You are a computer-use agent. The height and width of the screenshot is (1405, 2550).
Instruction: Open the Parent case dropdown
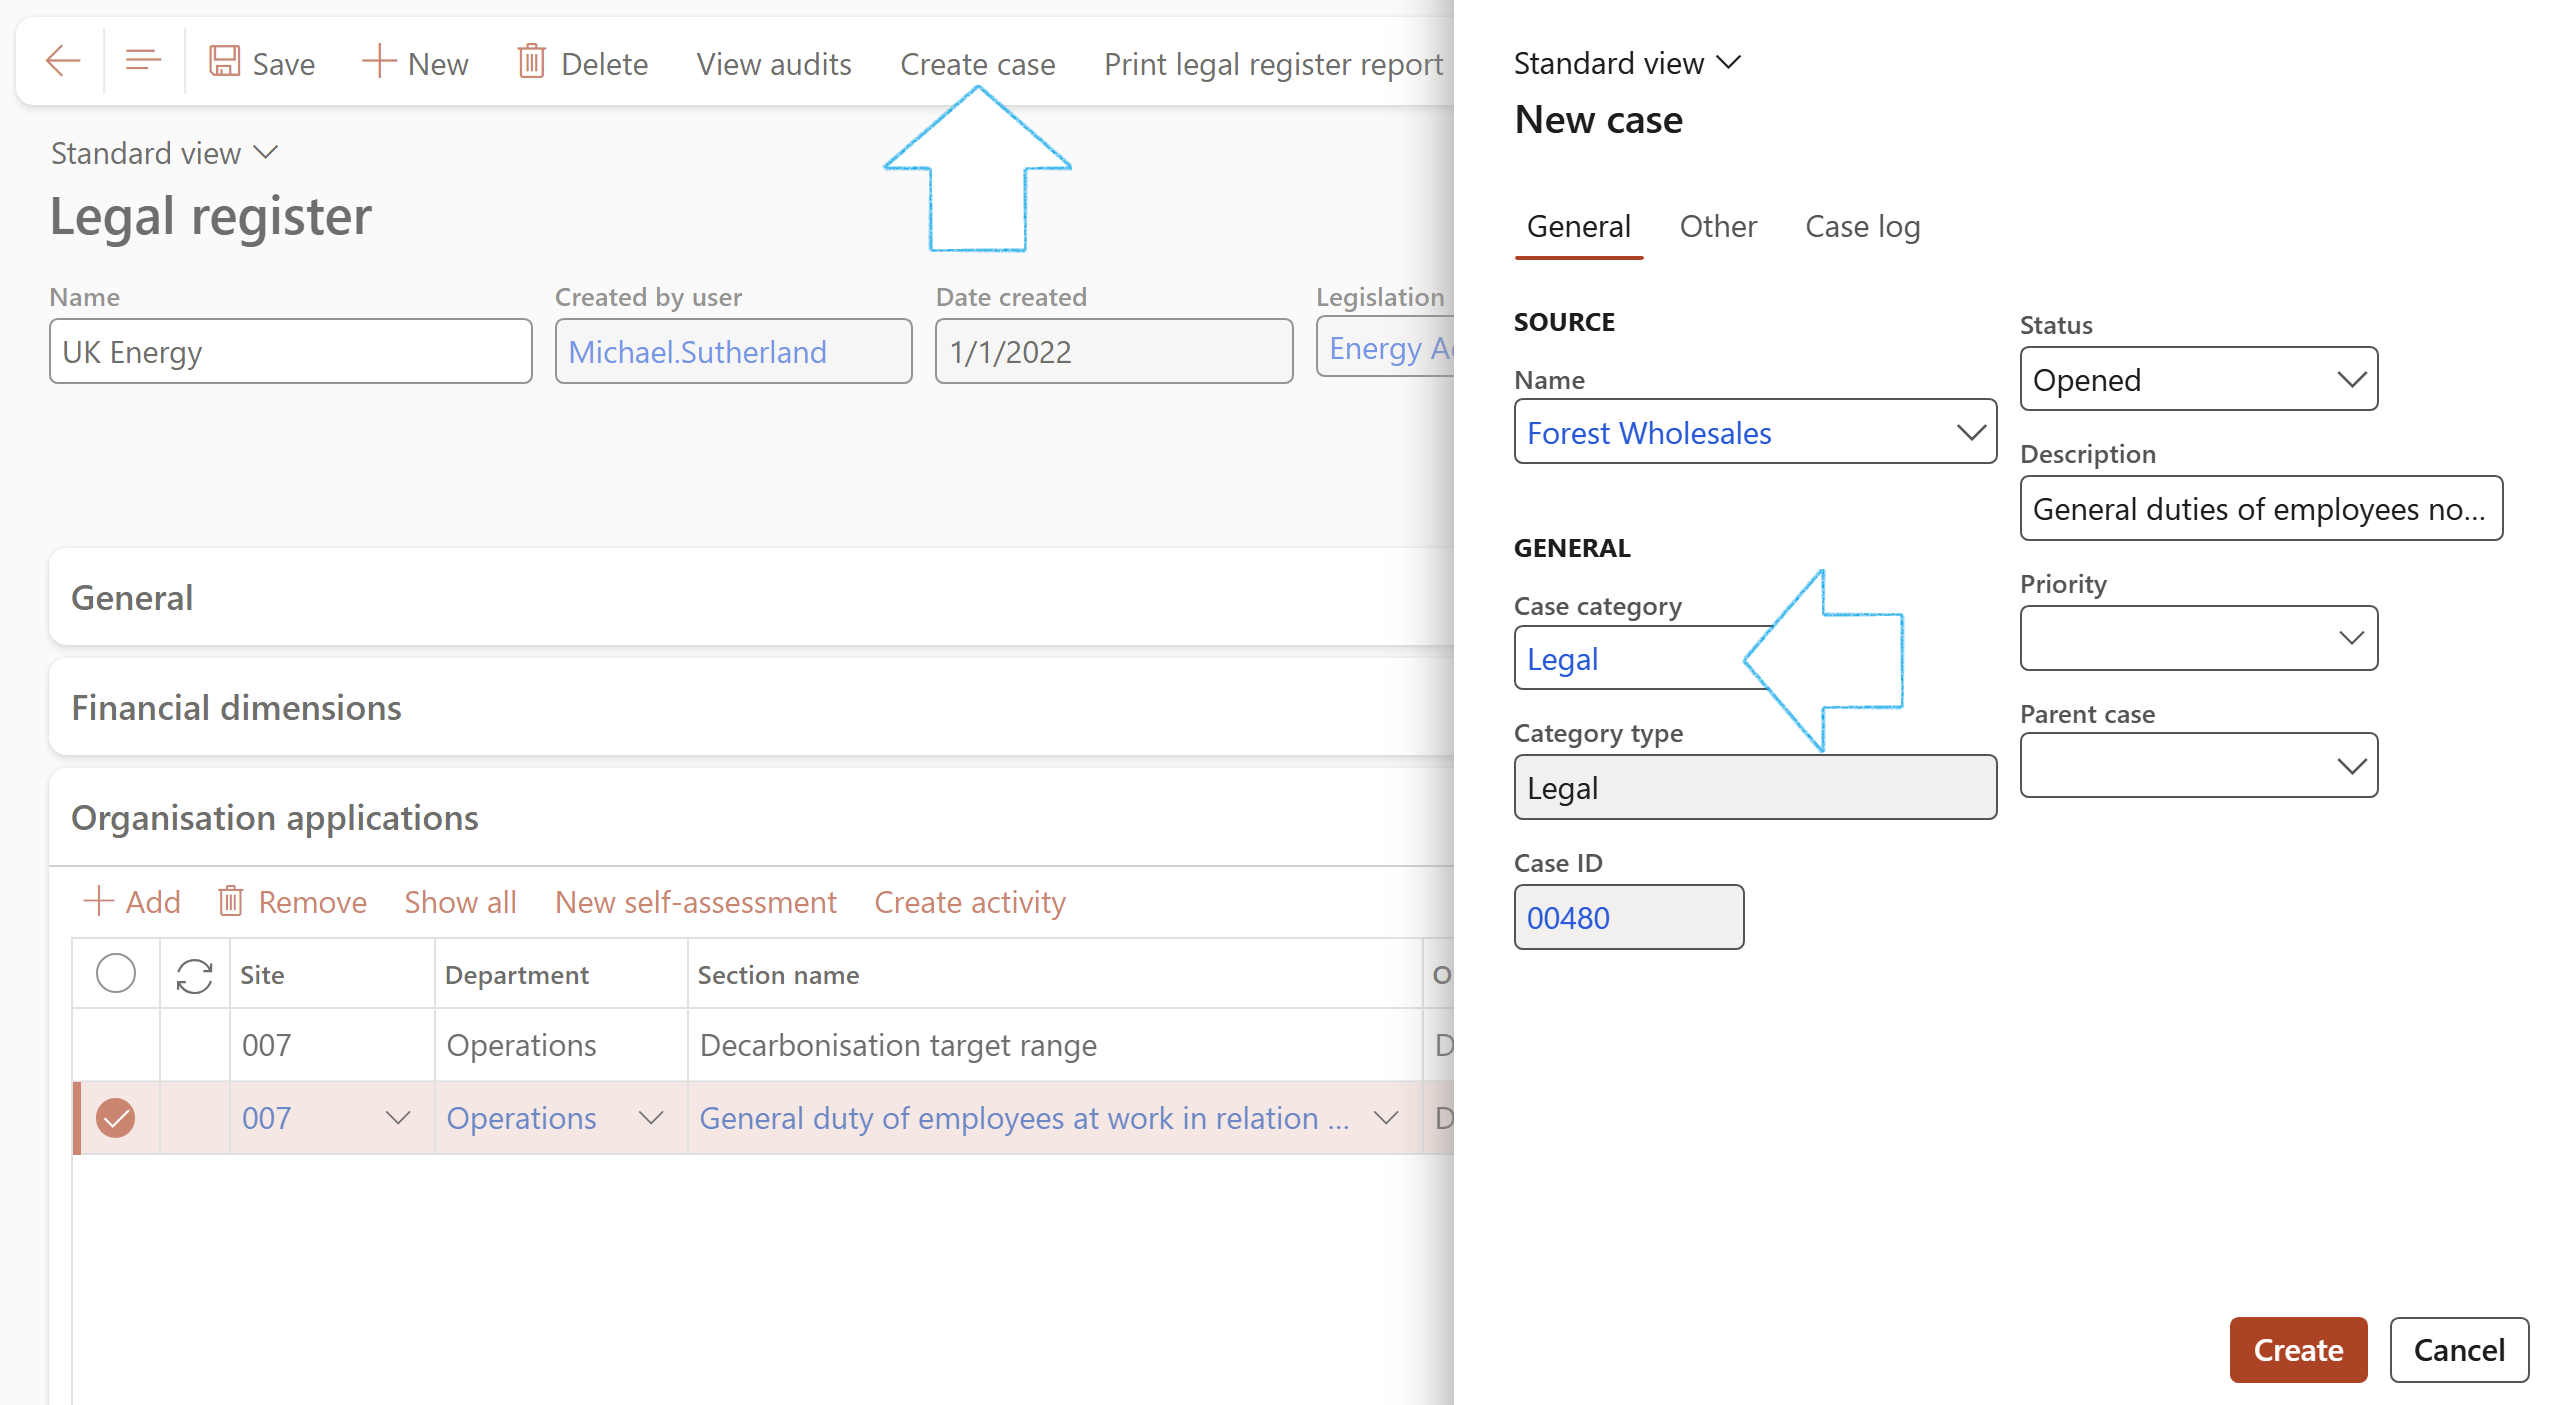click(2198, 766)
